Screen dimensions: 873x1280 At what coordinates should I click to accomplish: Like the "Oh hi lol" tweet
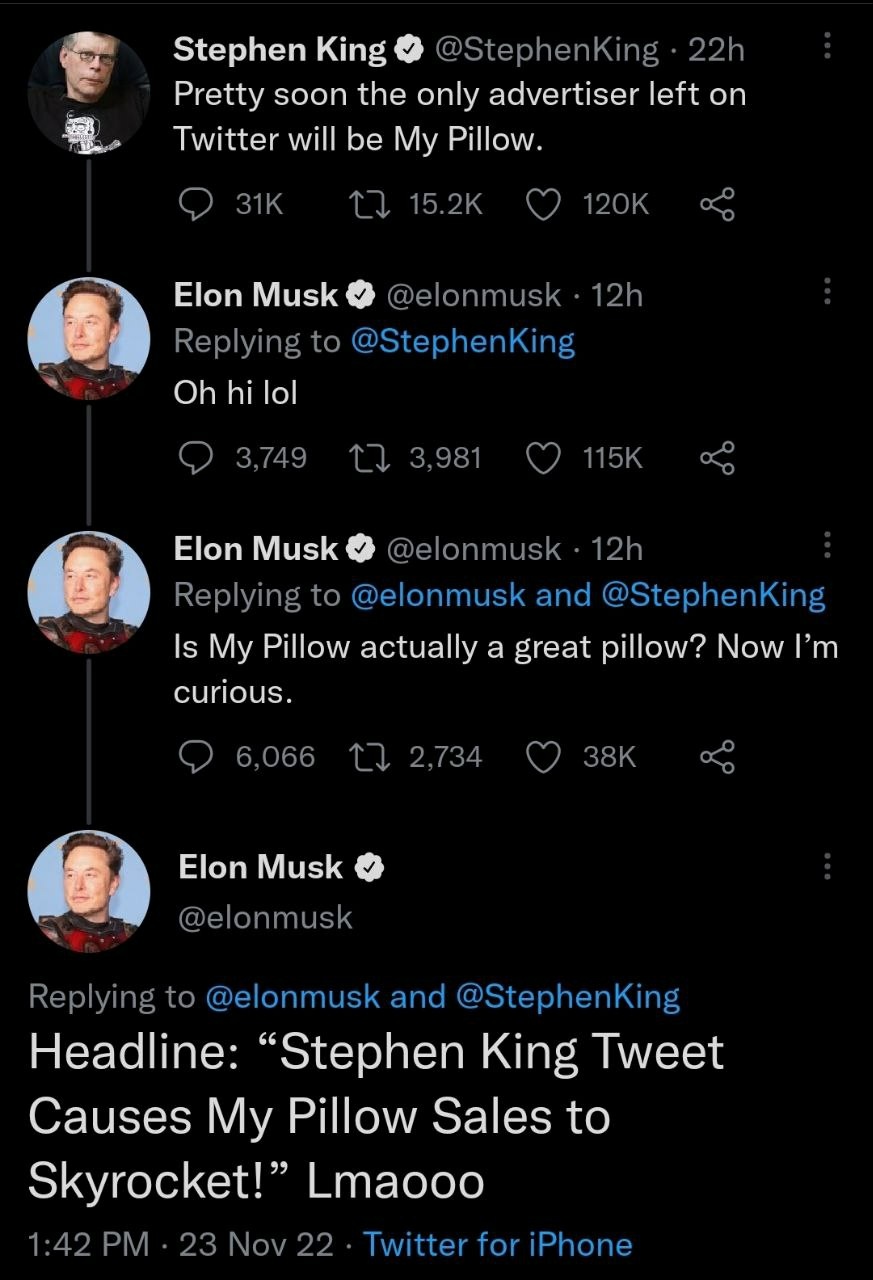[543, 458]
